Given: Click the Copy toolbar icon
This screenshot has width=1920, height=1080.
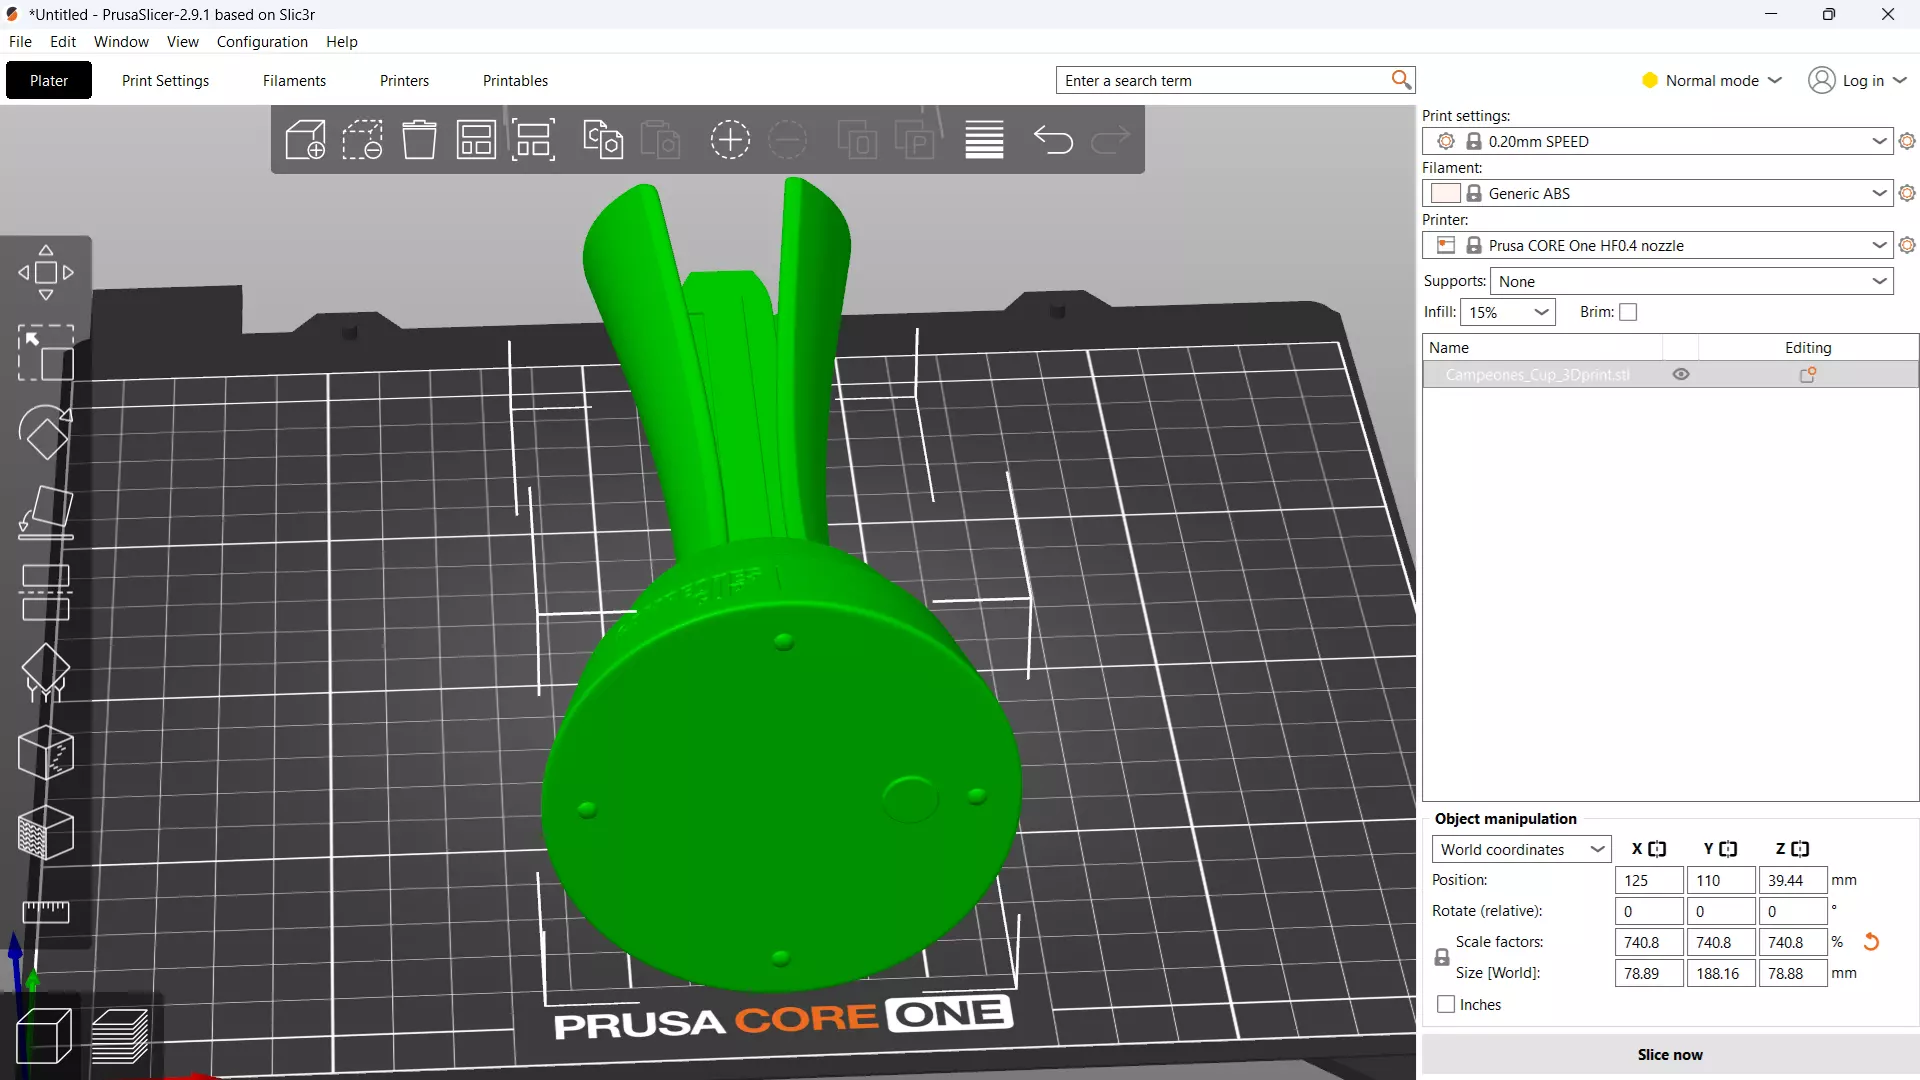Looking at the screenshot, I should [603, 139].
